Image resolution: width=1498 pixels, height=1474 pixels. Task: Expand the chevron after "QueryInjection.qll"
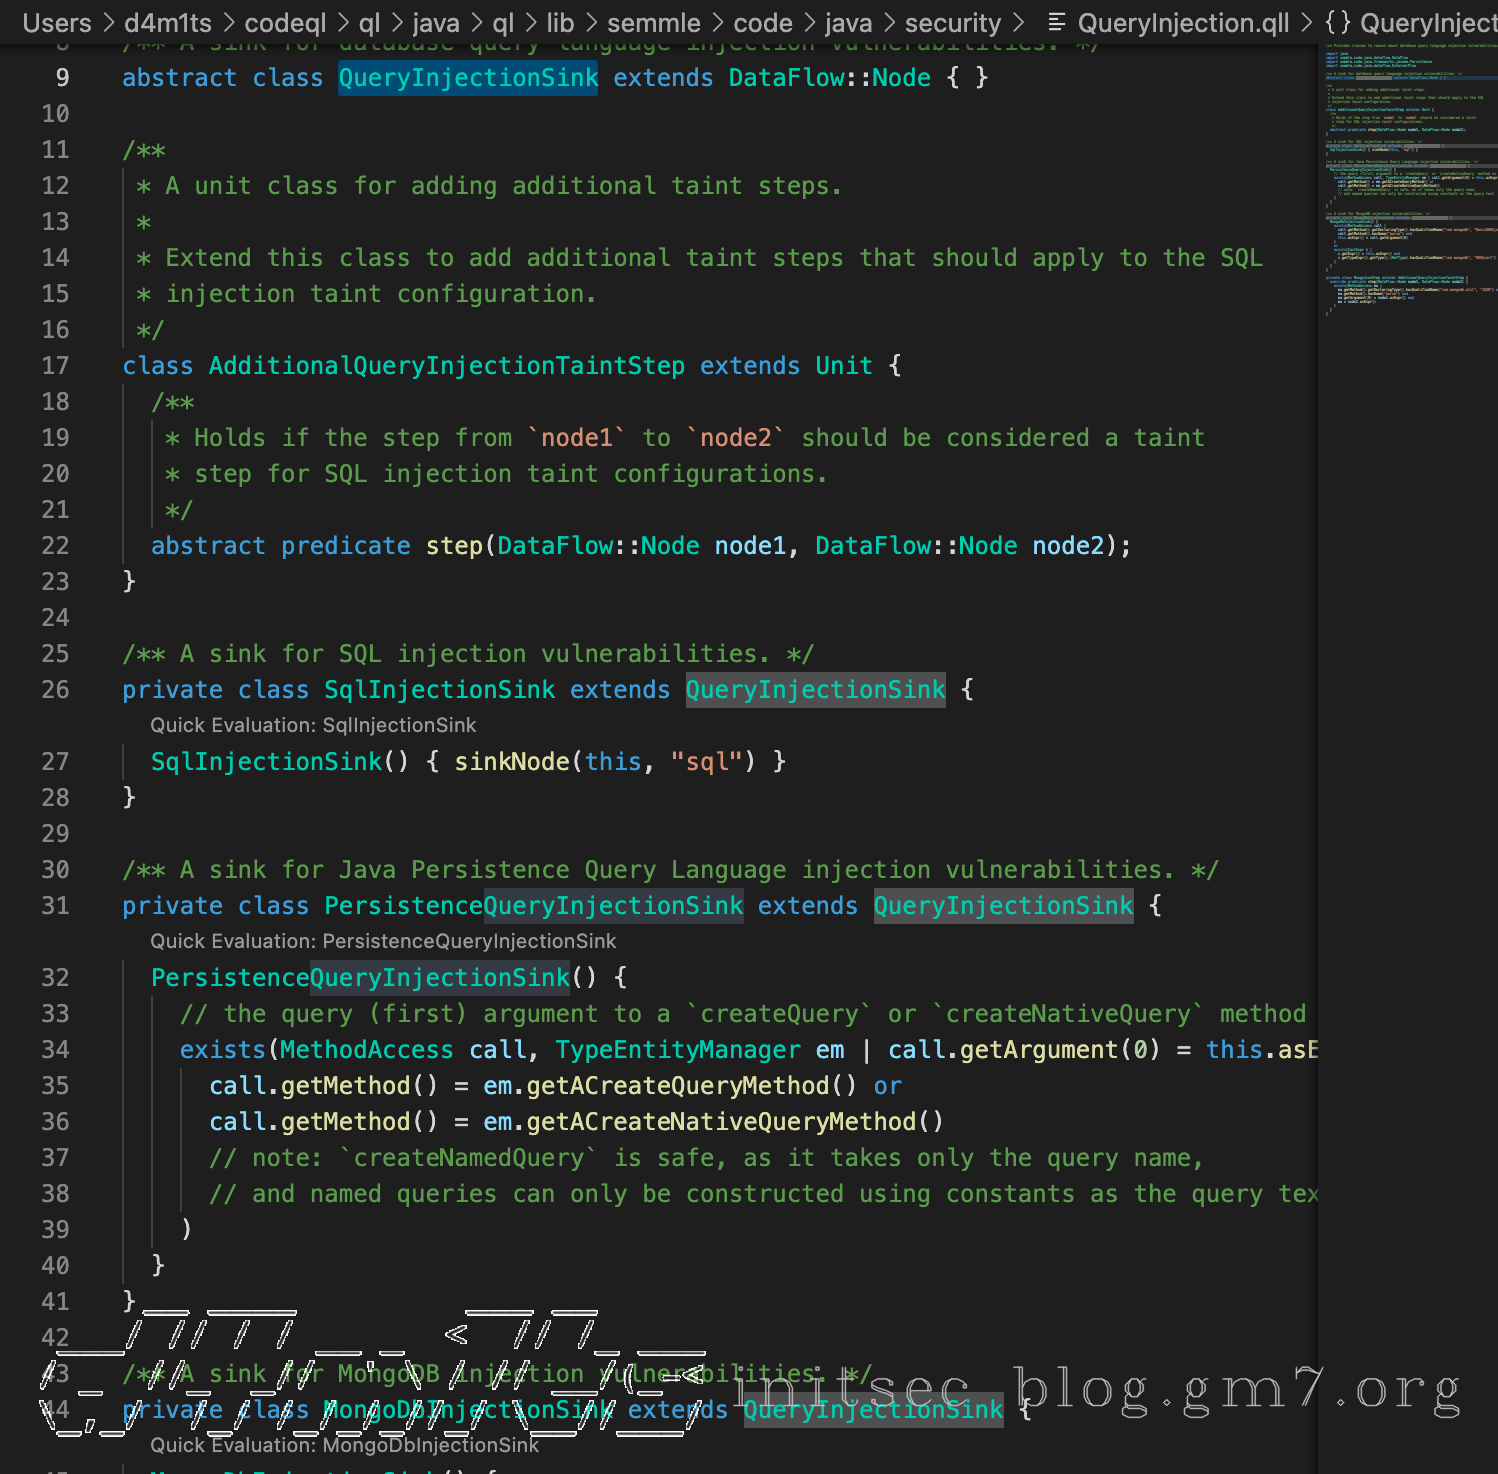[1307, 22]
